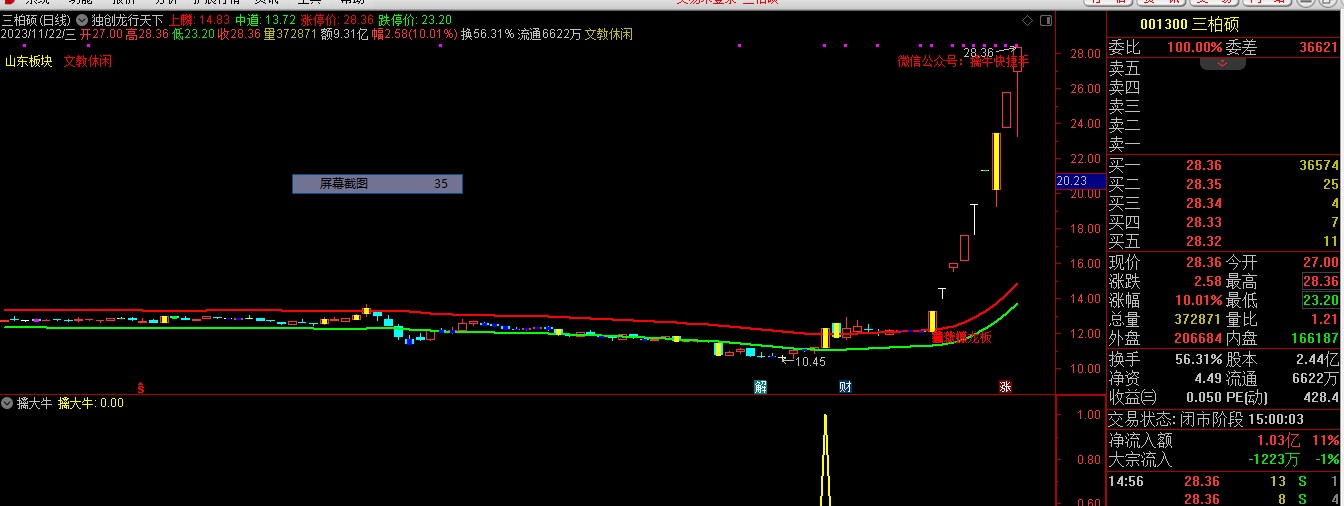Click the 28.00 price axis label

[x=1087, y=54]
